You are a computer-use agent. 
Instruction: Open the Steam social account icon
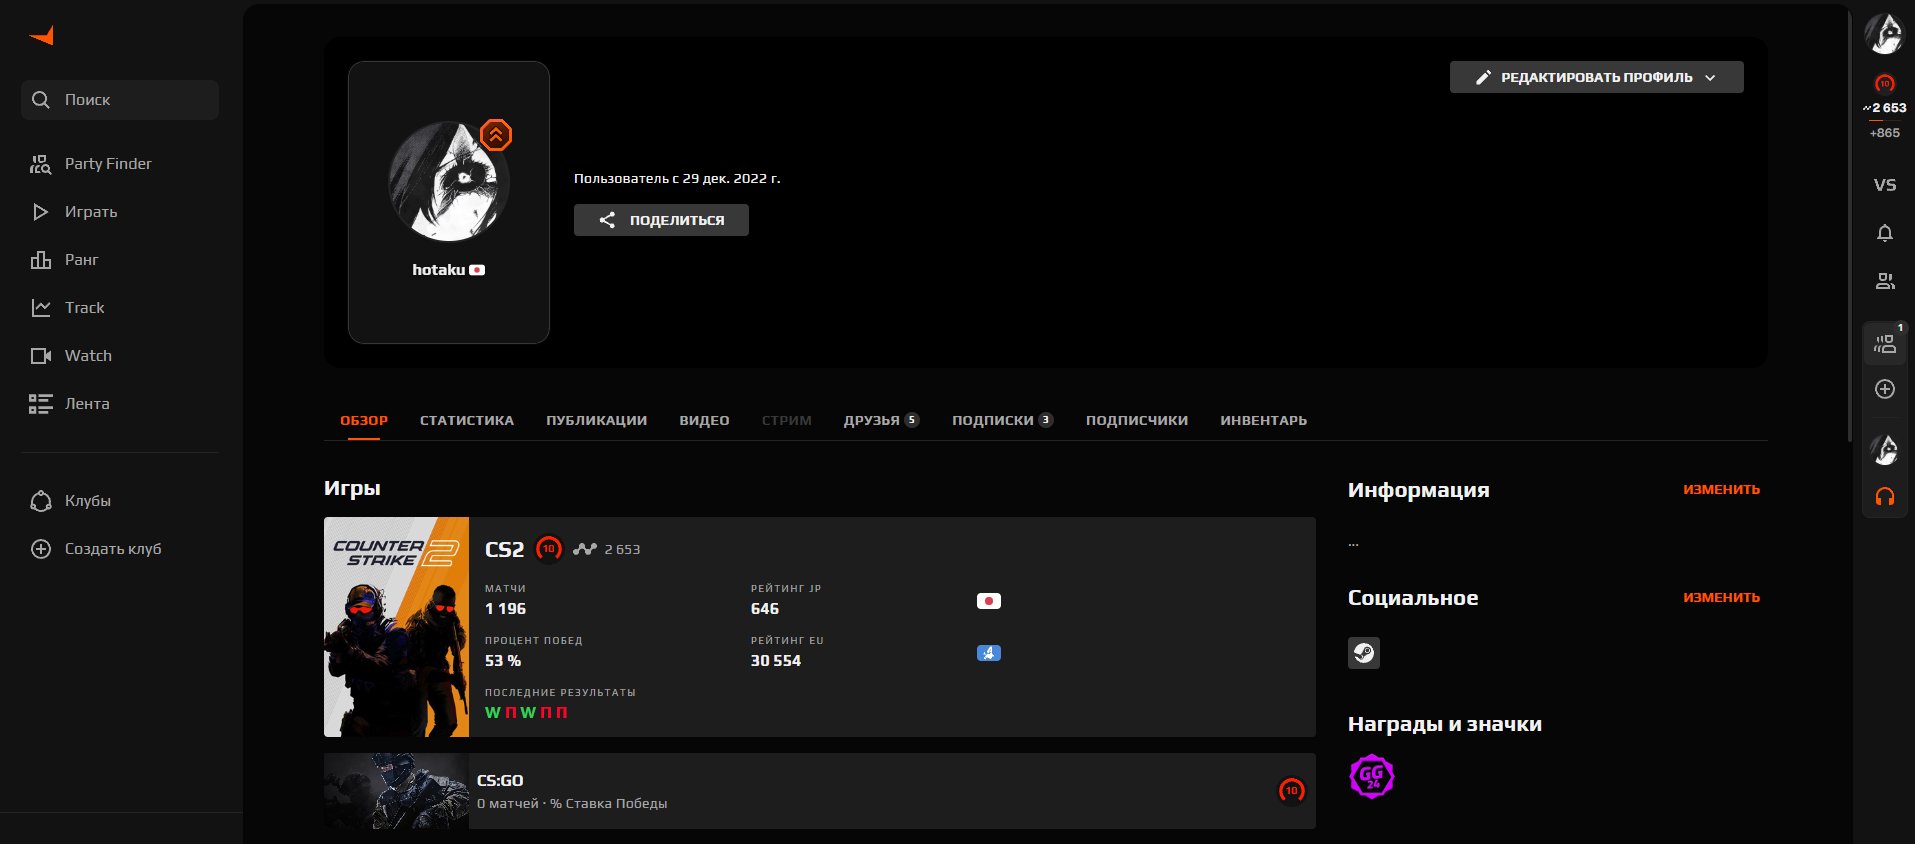[x=1364, y=653]
